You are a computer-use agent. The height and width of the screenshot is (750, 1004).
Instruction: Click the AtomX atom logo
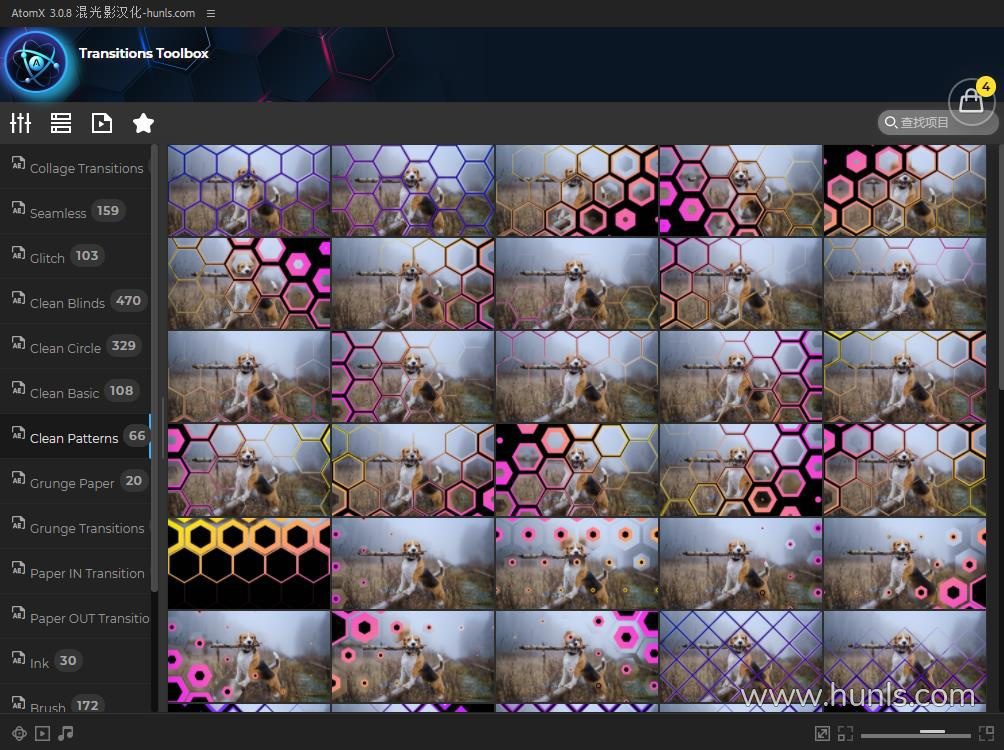click(x=35, y=62)
